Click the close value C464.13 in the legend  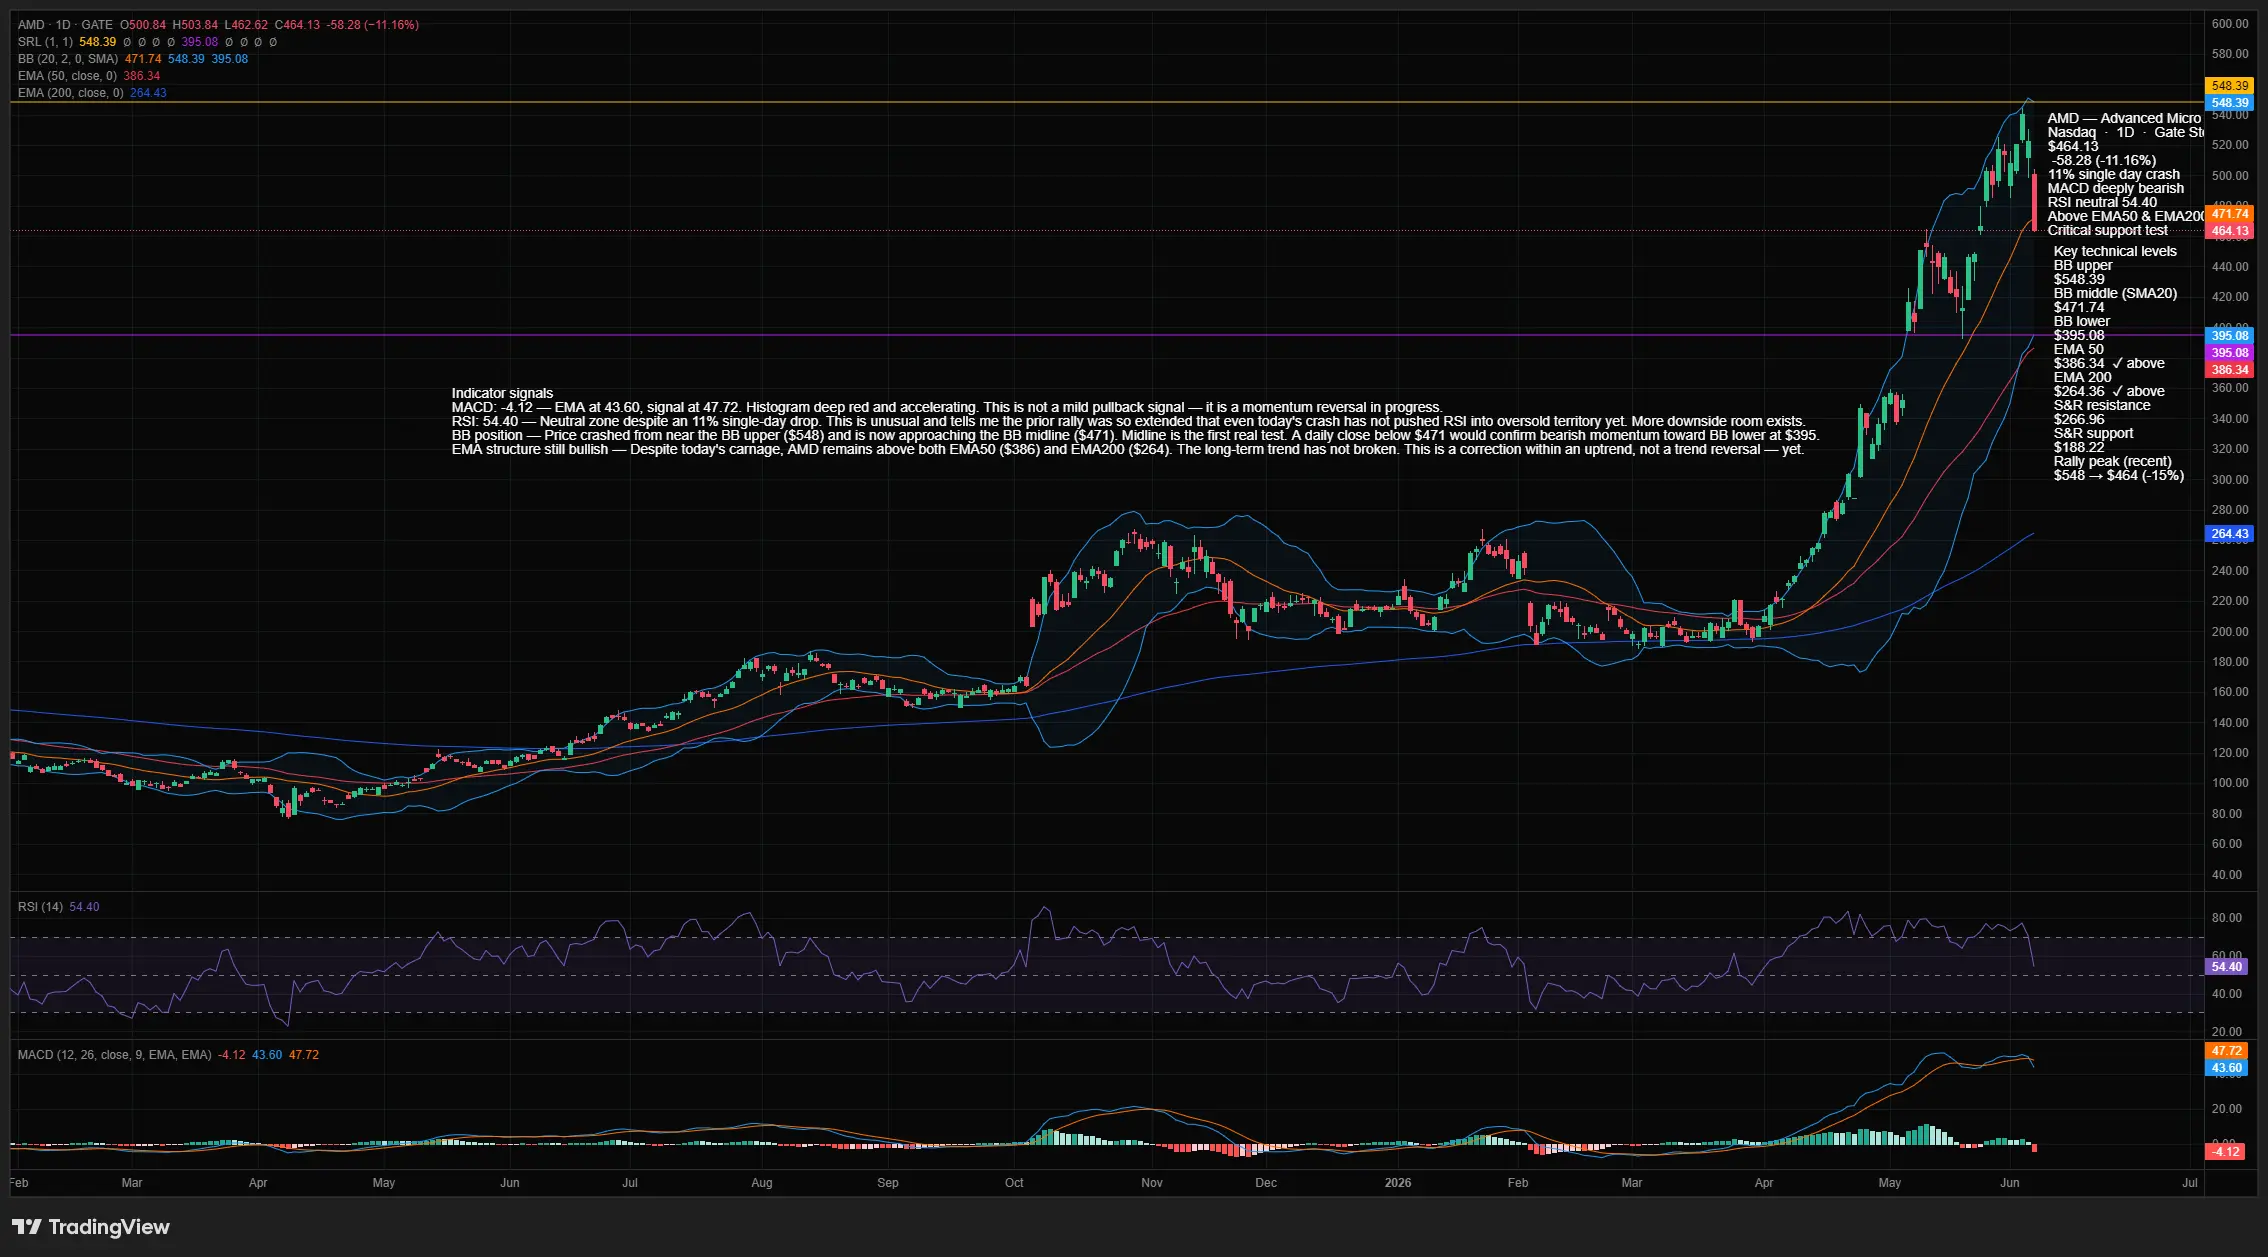[x=298, y=25]
